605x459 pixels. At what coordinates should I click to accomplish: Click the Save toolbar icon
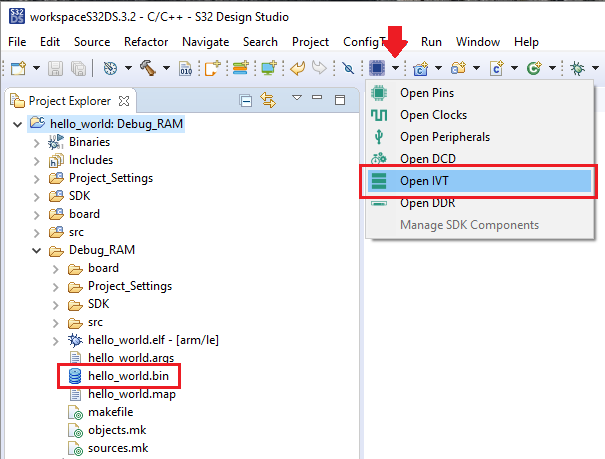click(x=55, y=69)
